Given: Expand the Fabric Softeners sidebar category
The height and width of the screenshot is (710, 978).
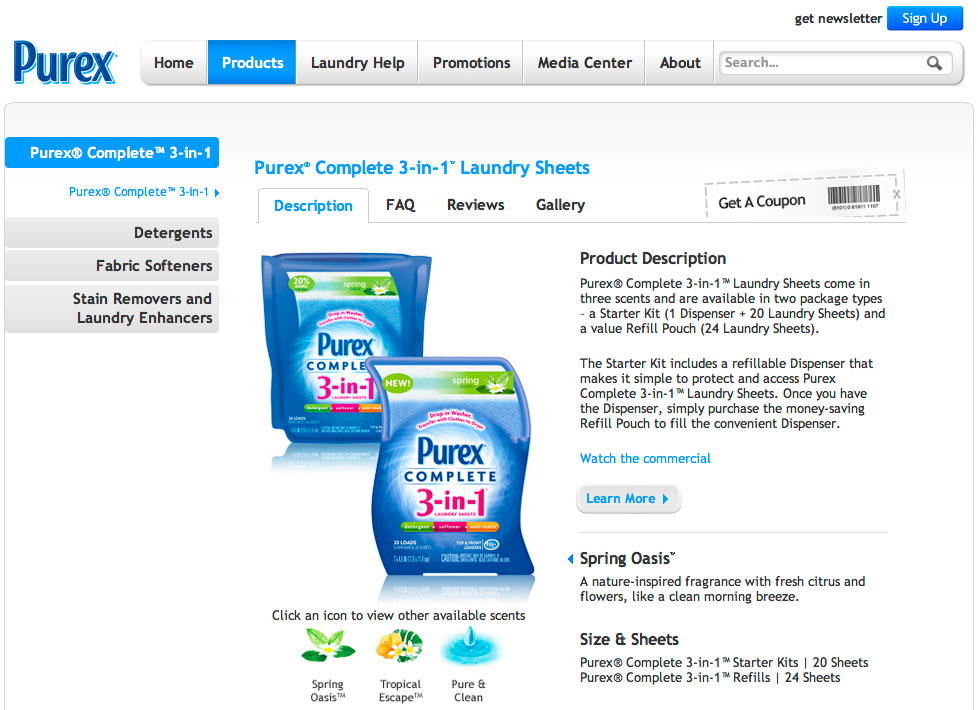Looking at the screenshot, I should pyautogui.click(x=112, y=266).
